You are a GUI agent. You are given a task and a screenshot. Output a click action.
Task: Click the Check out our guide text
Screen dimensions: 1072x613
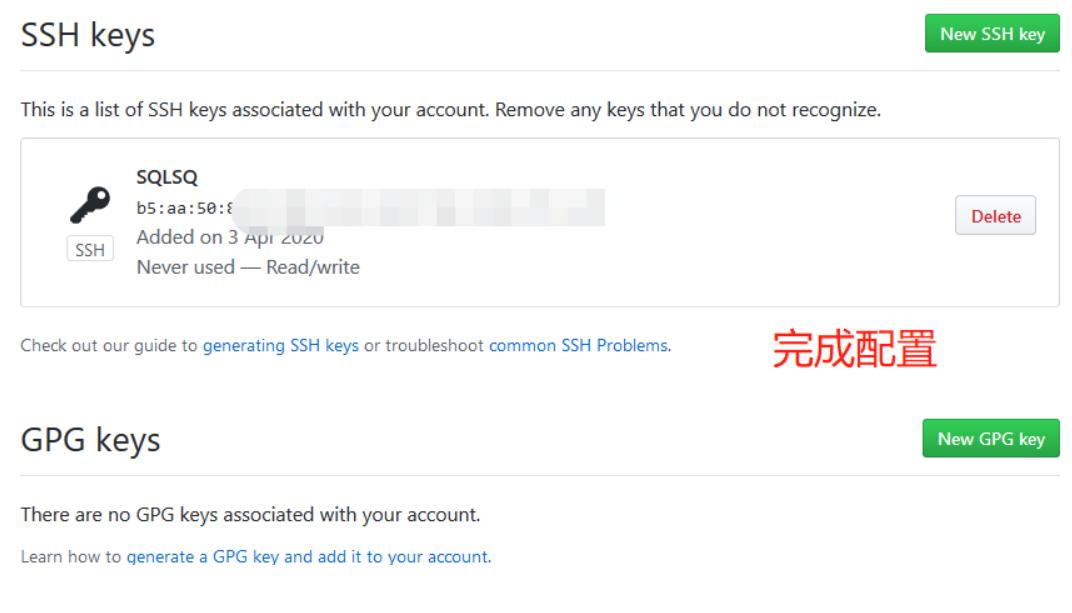110,346
